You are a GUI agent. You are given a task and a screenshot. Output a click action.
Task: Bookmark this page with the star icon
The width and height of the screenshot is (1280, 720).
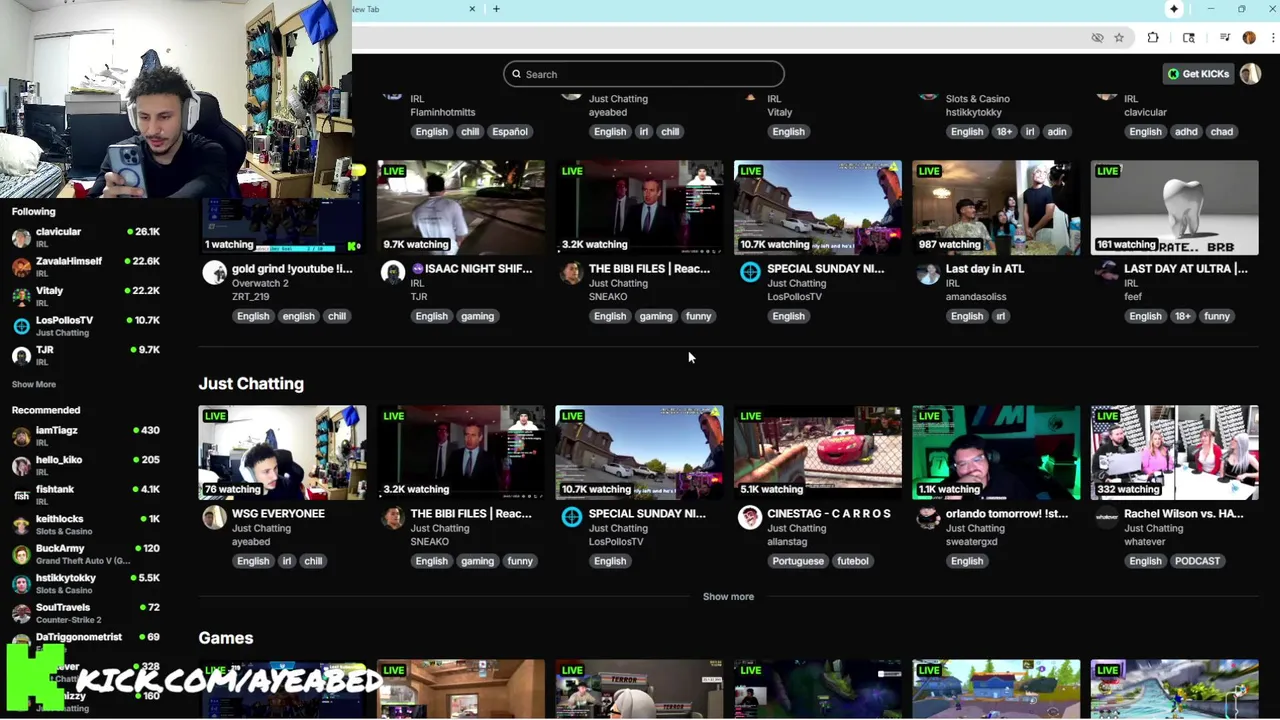1119,38
